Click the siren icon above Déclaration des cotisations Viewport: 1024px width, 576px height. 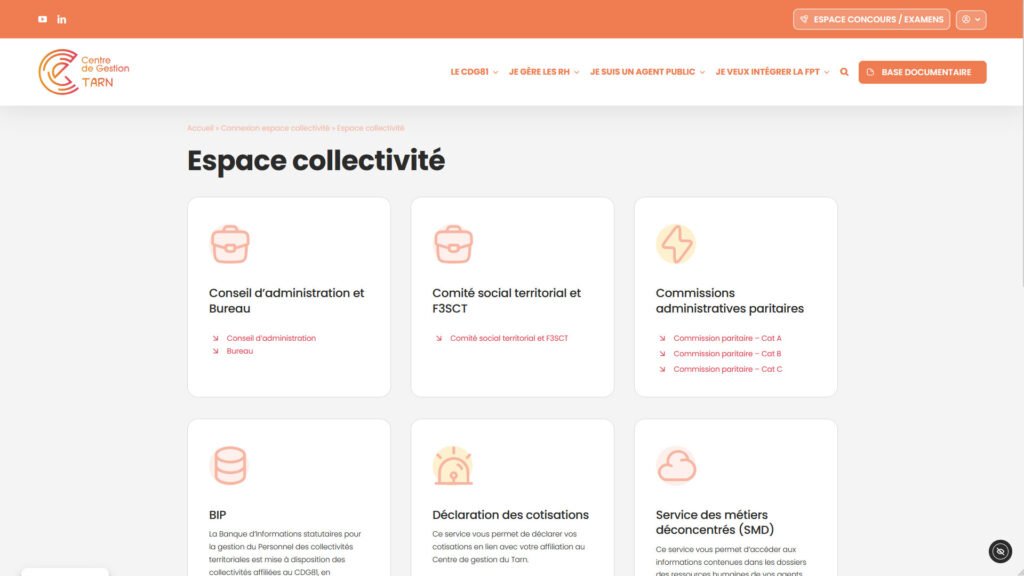[452, 465]
